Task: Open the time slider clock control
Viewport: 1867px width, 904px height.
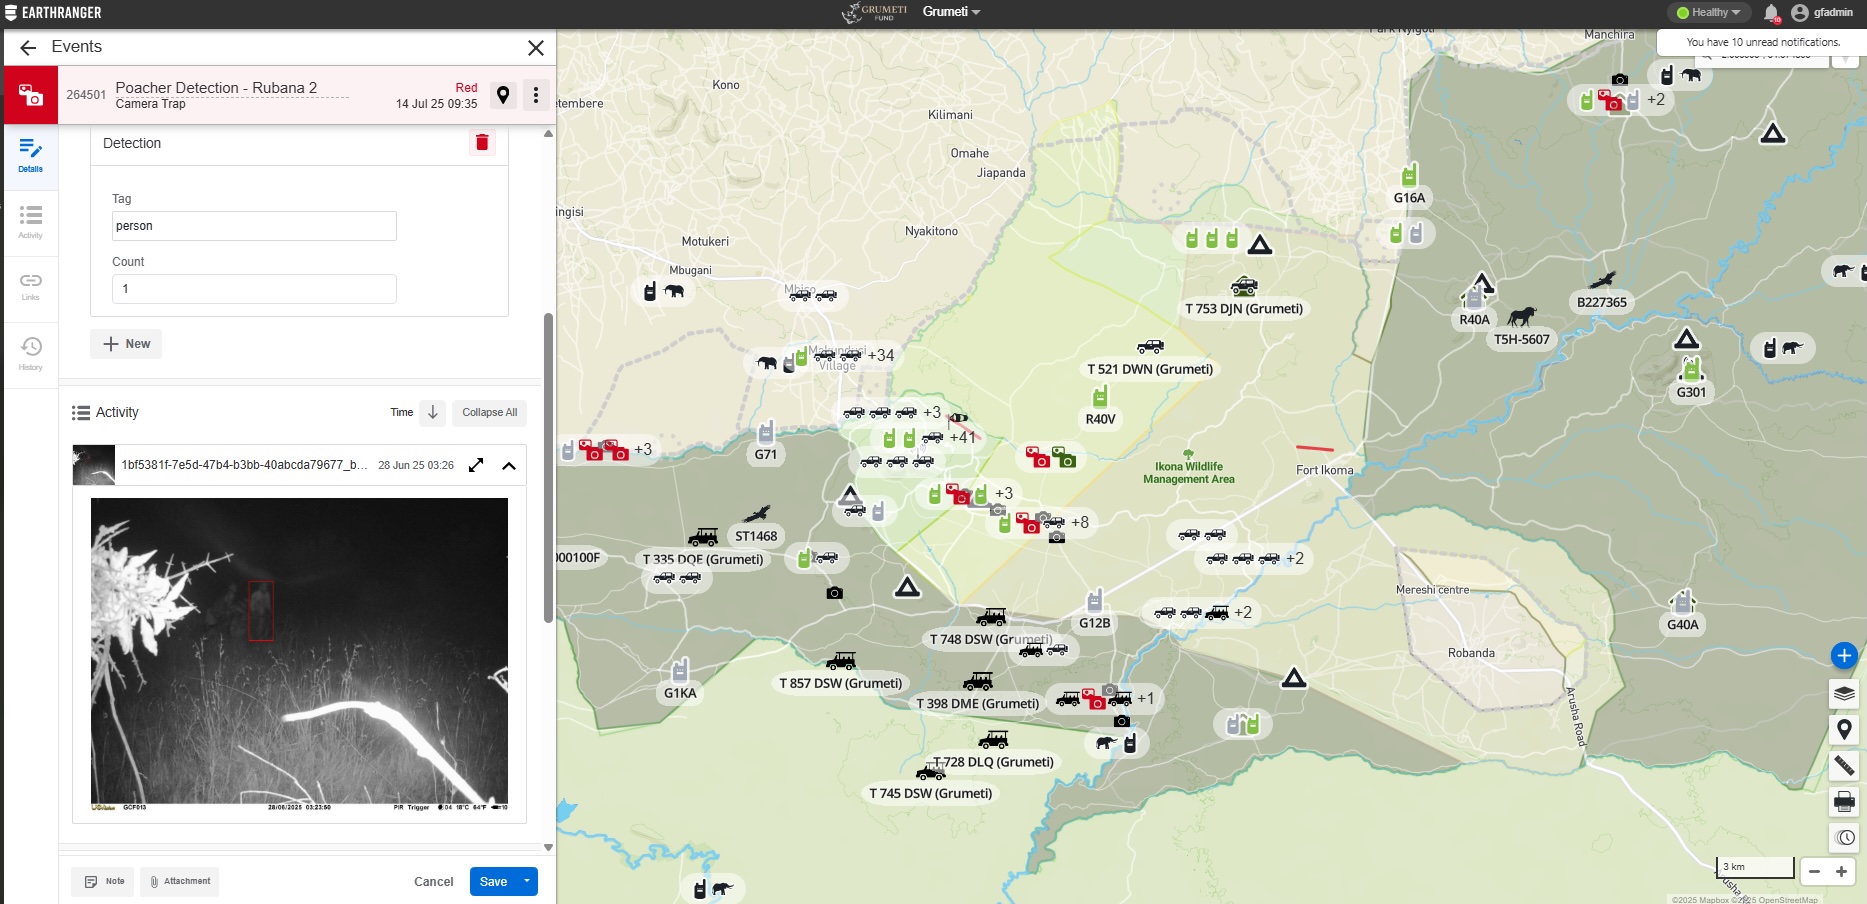Action: 1844,837
